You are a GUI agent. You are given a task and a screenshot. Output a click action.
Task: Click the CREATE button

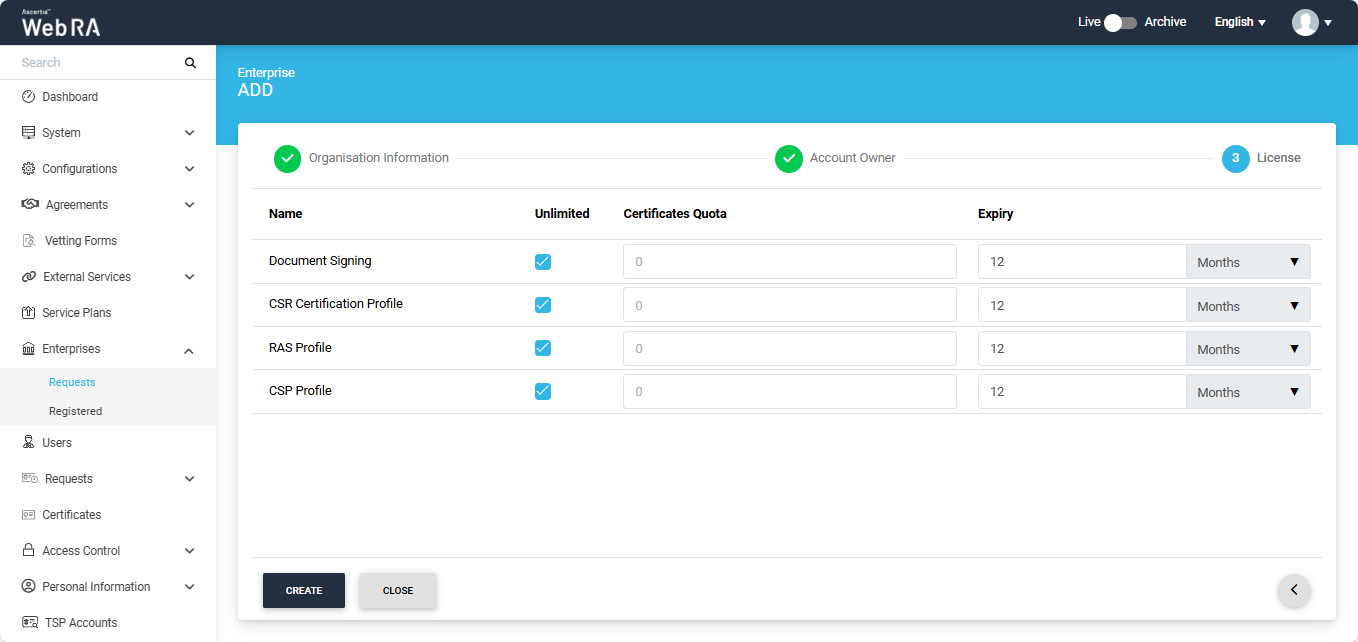pos(304,590)
